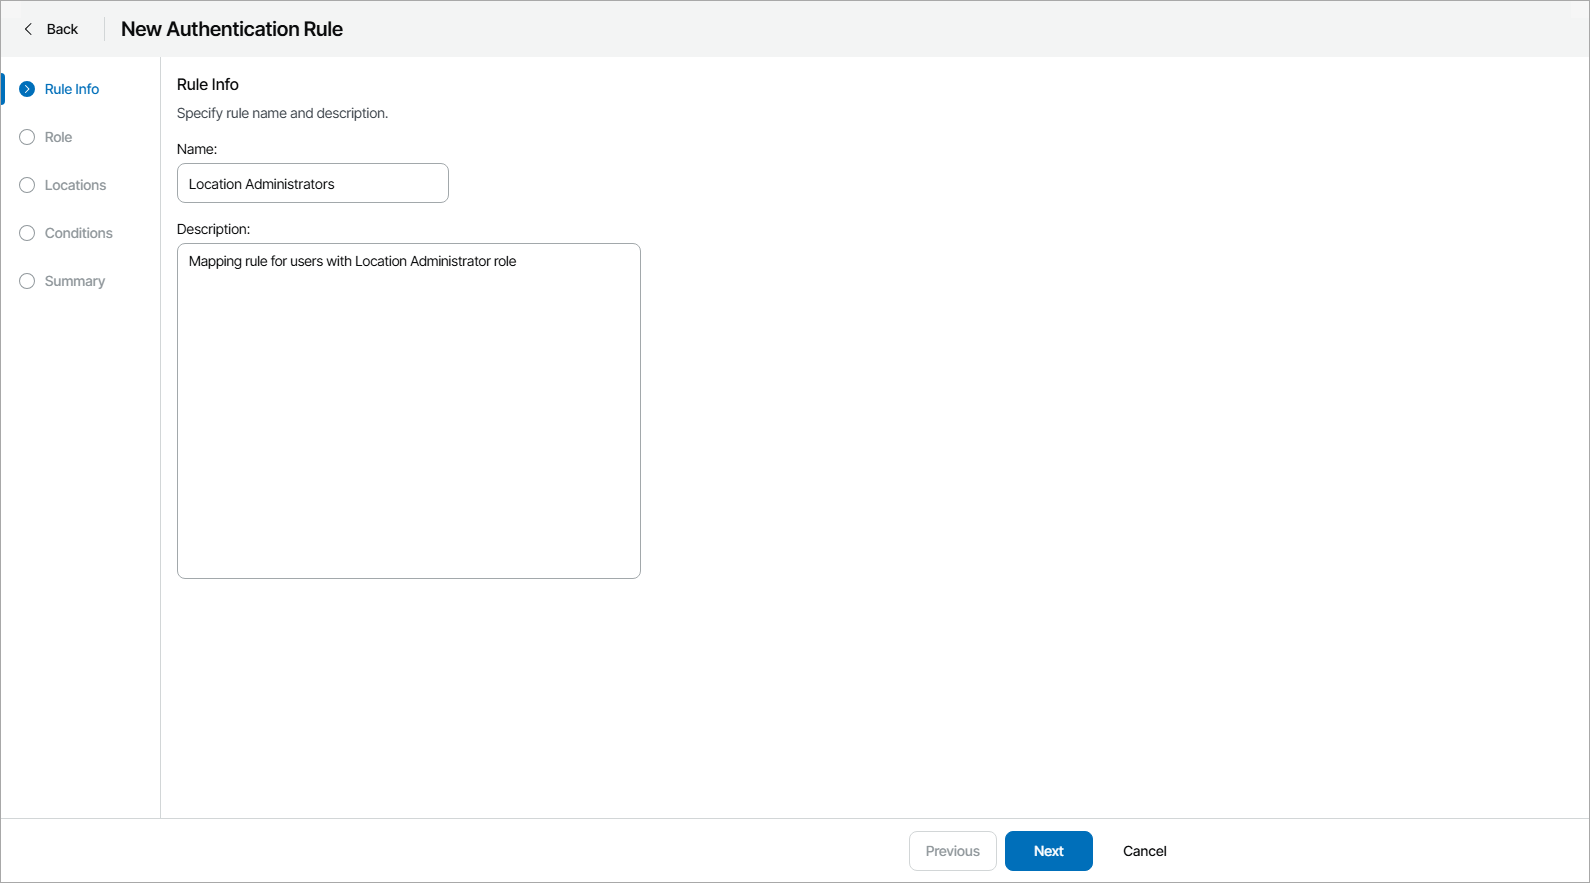Select the Rule Info step label
Image resolution: width=1590 pixels, height=883 pixels.
(x=72, y=89)
